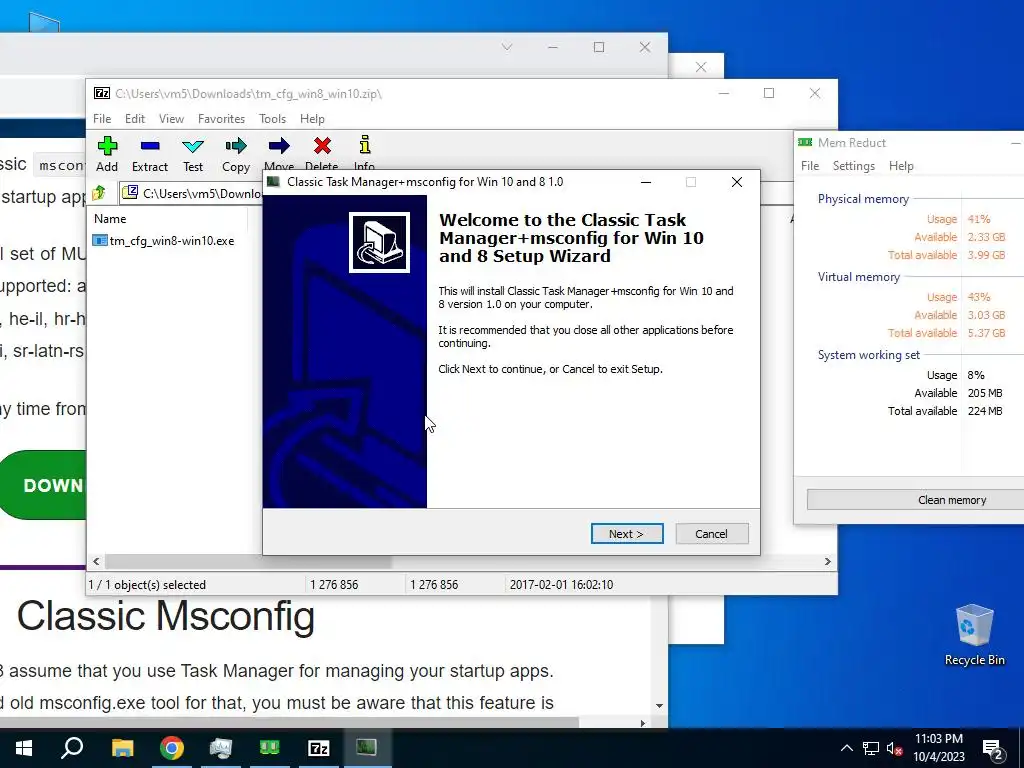Click the Move toolbar icon in 7-Zip
The height and width of the screenshot is (768, 1024).
point(279,153)
